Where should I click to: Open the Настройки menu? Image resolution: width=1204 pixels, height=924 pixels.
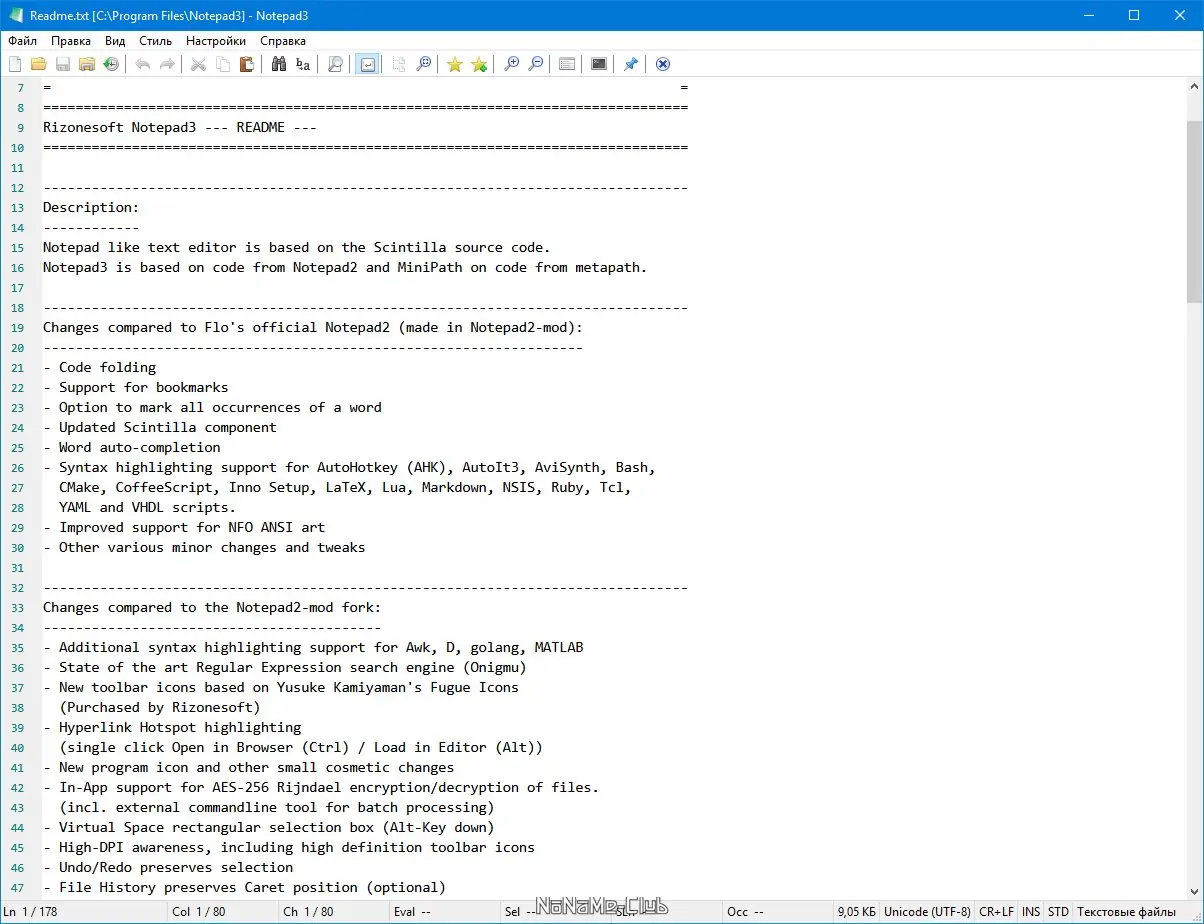tap(216, 41)
